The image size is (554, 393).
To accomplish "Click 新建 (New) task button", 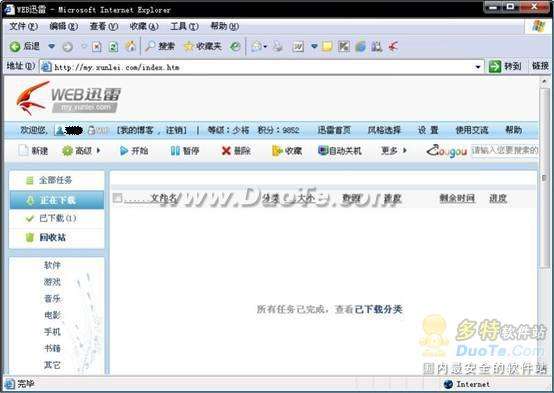I will pyautogui.click(x=34, y=151).
